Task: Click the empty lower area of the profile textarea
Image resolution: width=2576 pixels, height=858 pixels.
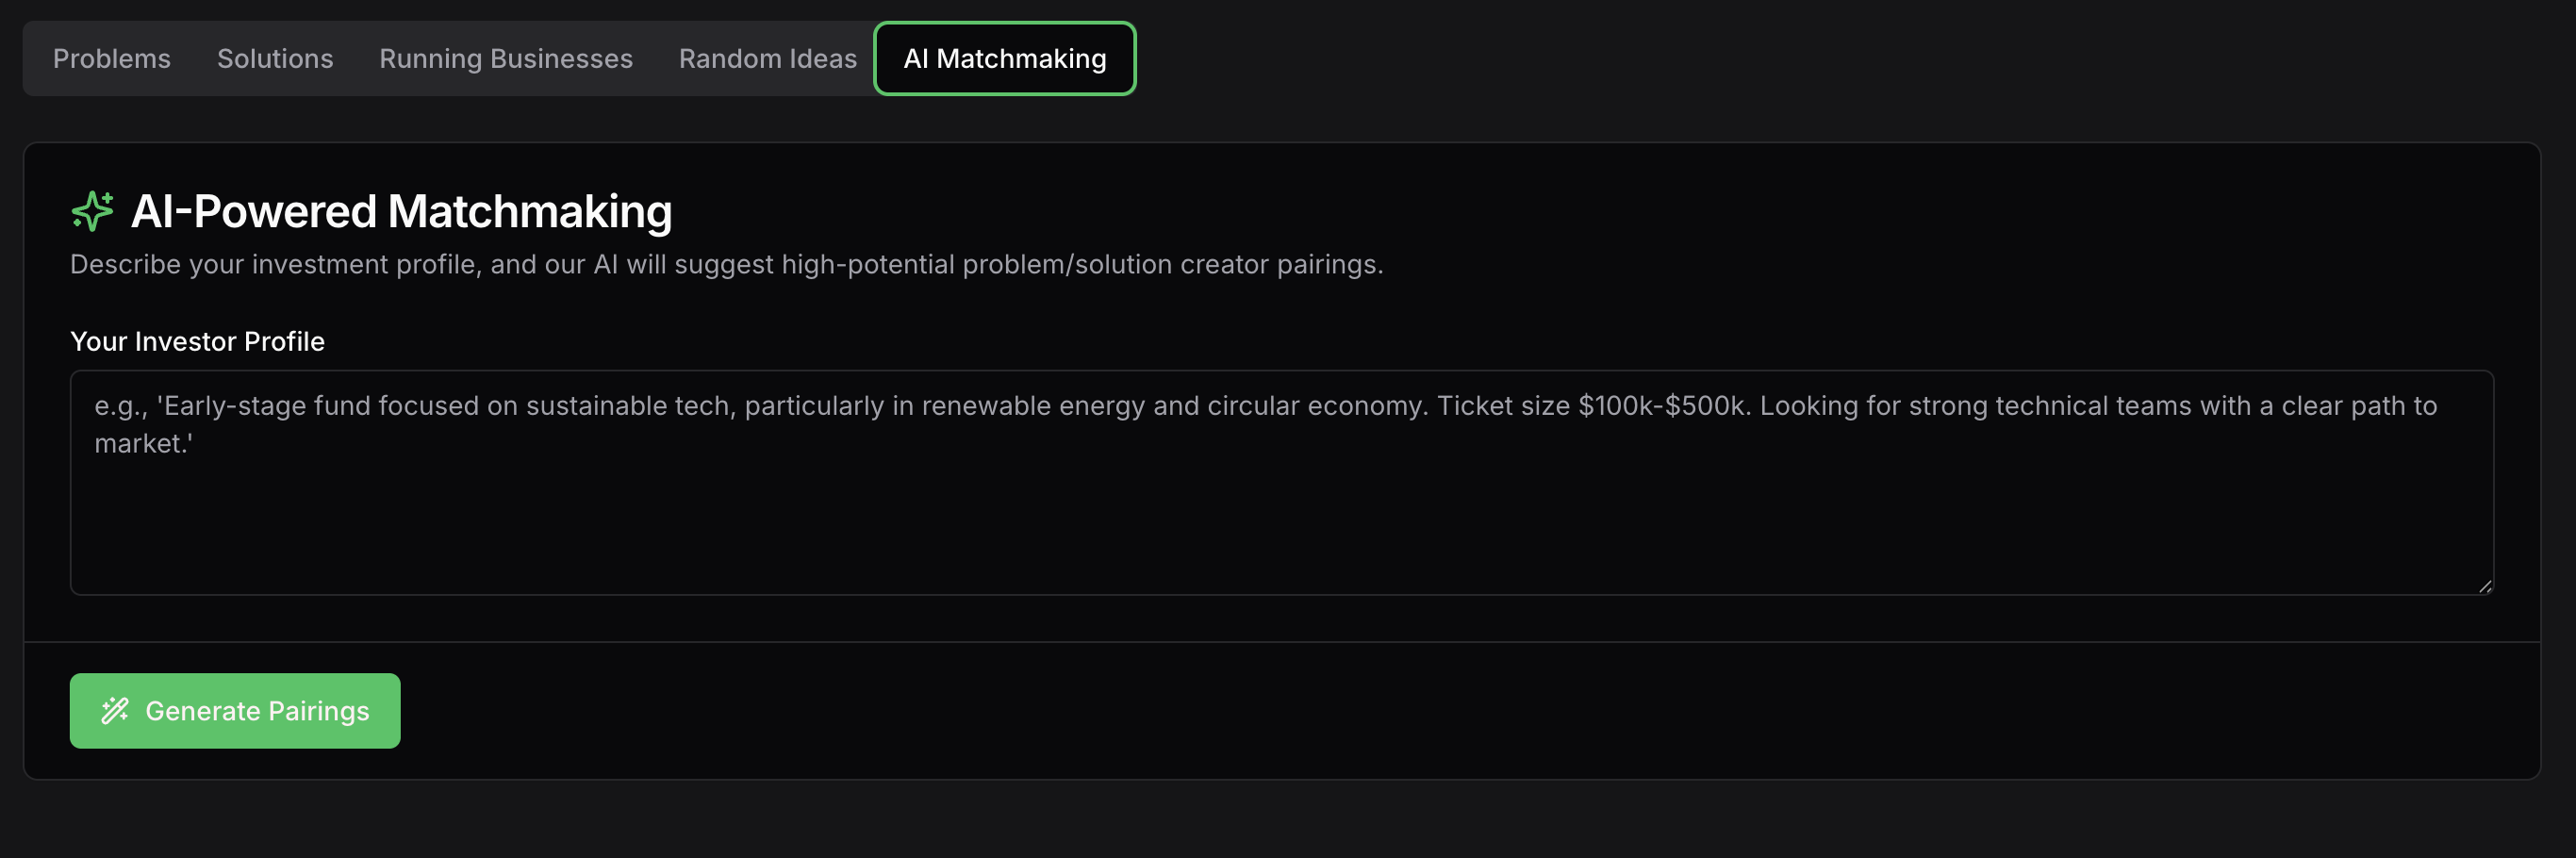Action: [1281, 530]
